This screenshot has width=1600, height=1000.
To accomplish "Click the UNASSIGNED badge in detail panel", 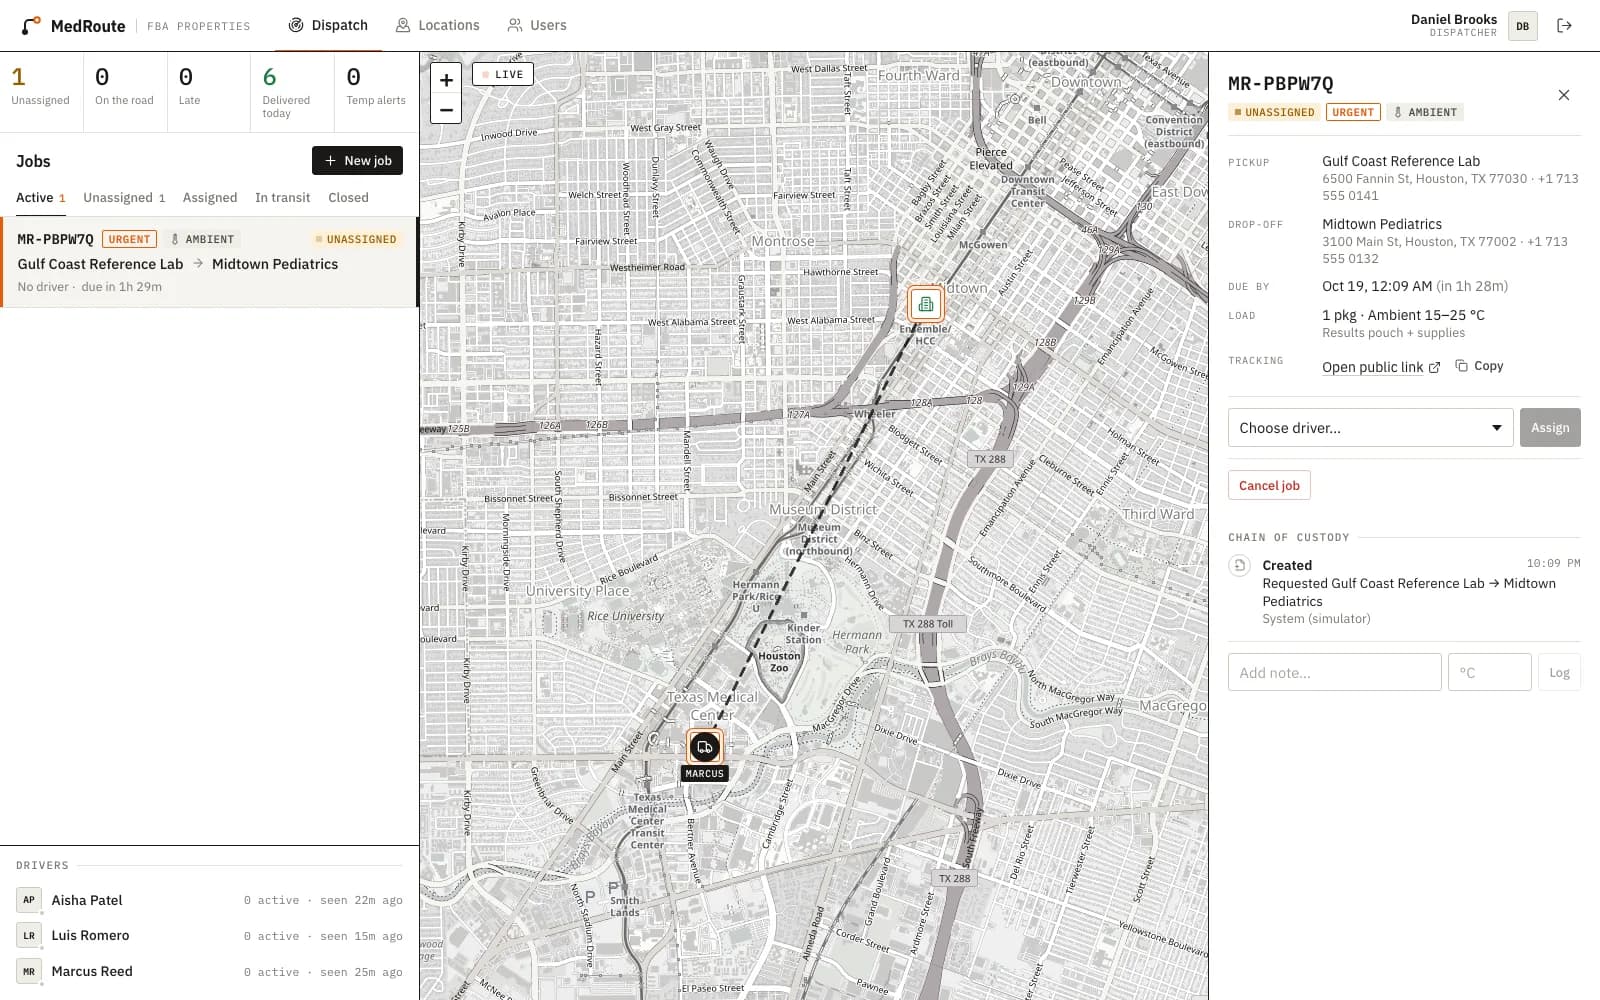I will [1274, 112].
